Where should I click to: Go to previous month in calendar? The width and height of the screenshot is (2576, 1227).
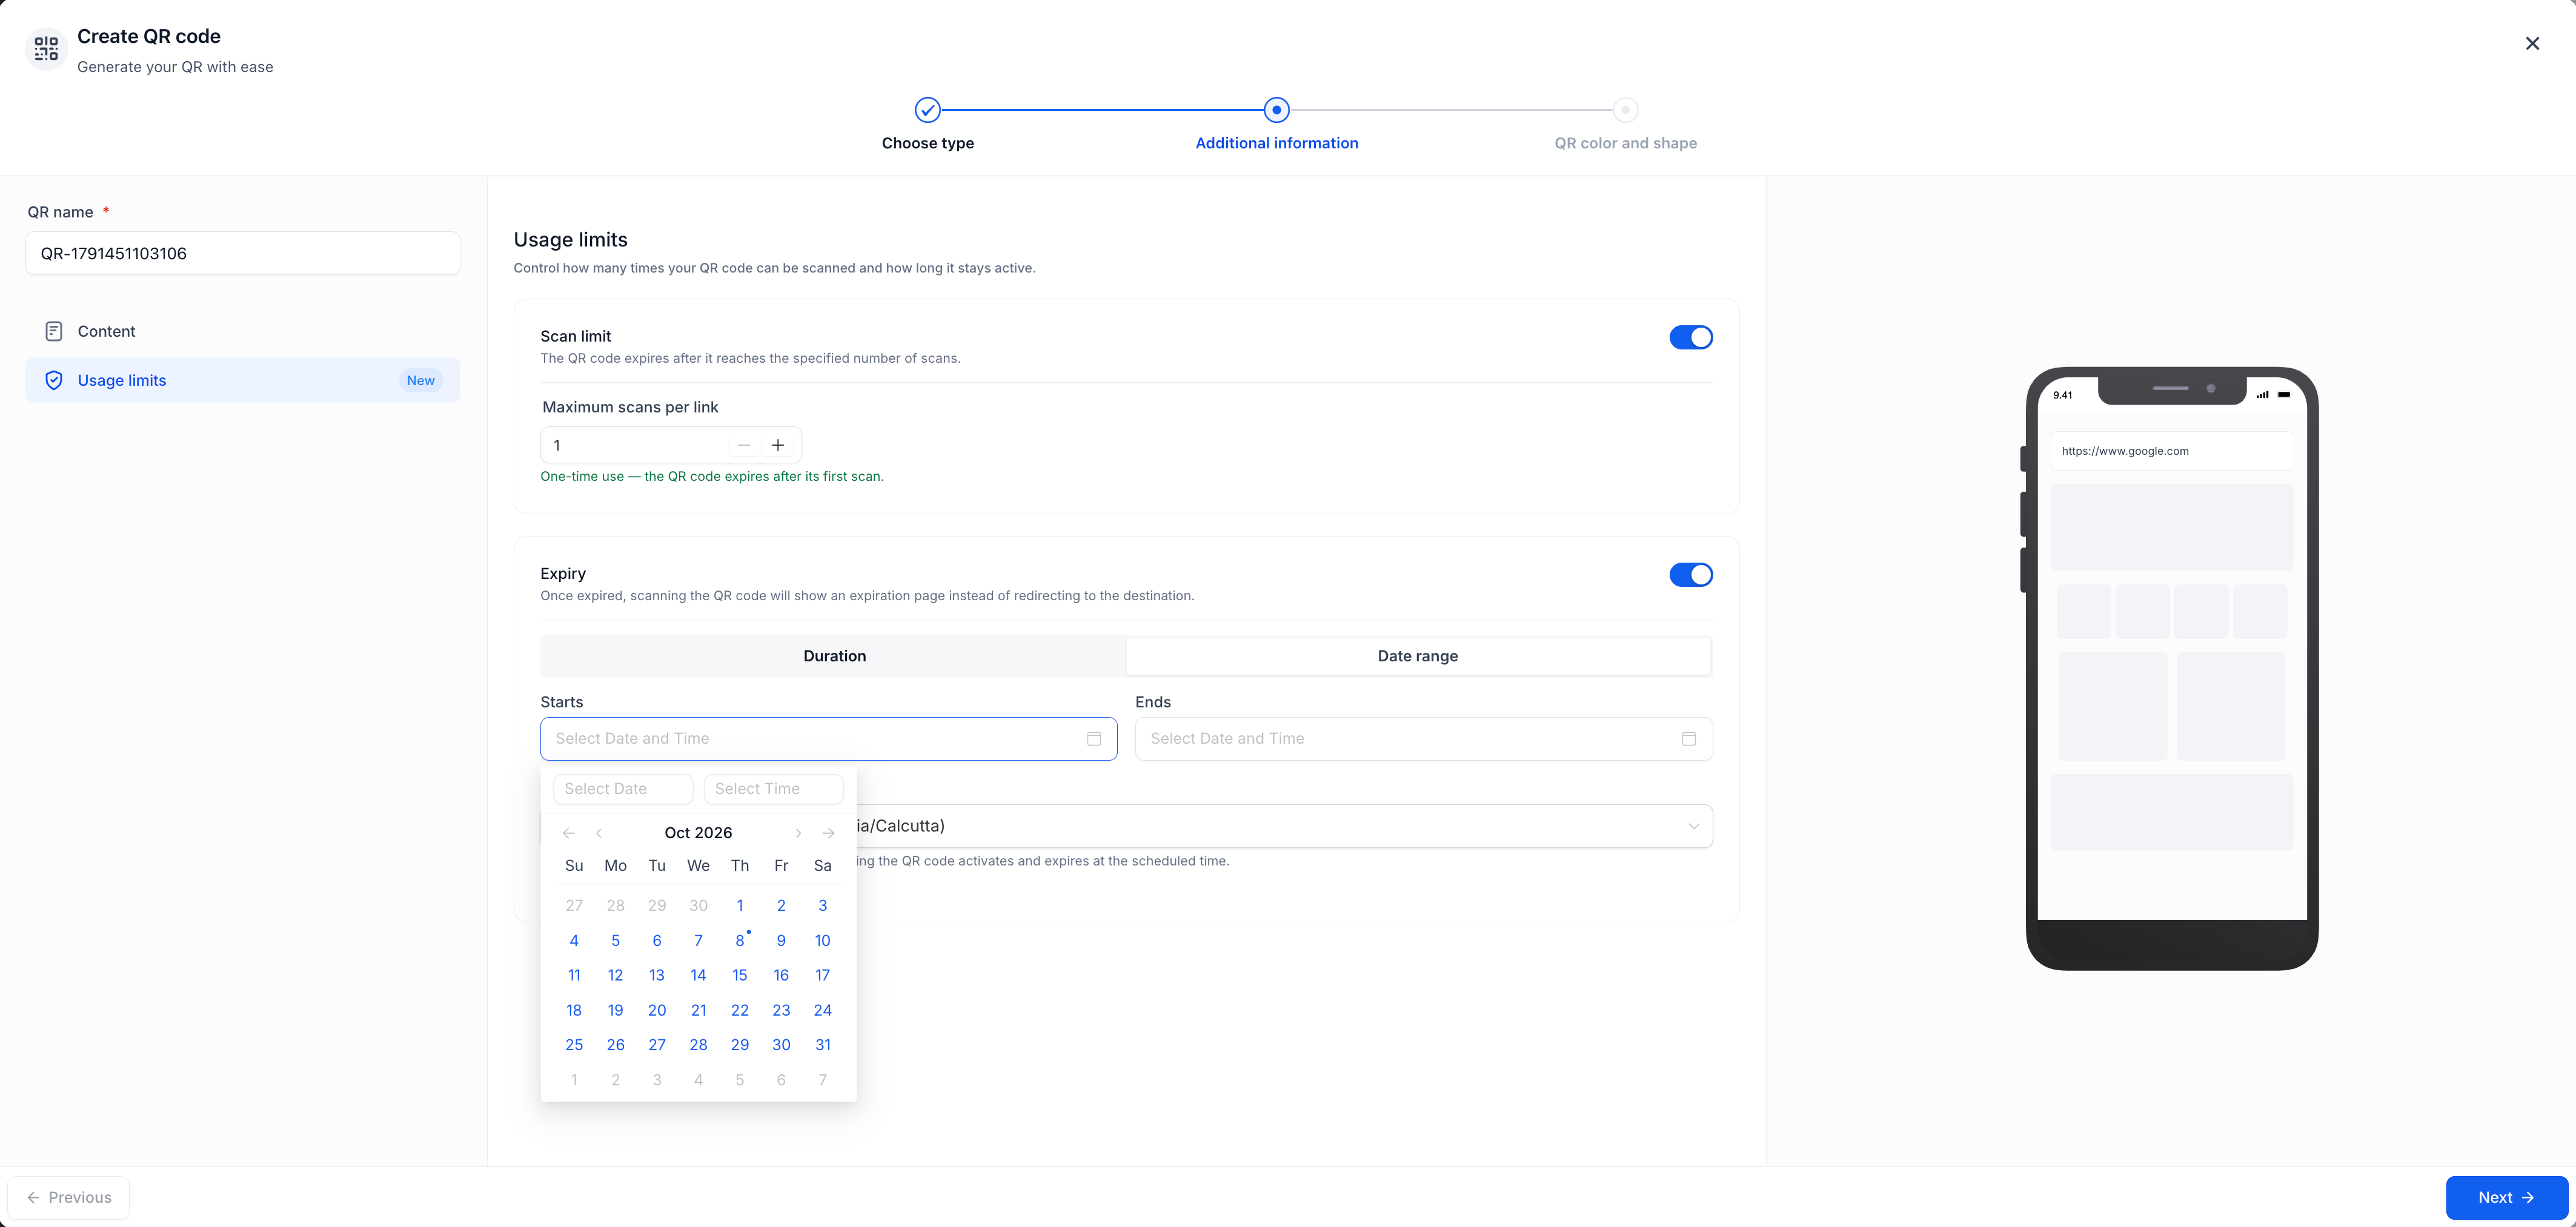[599, 833]
